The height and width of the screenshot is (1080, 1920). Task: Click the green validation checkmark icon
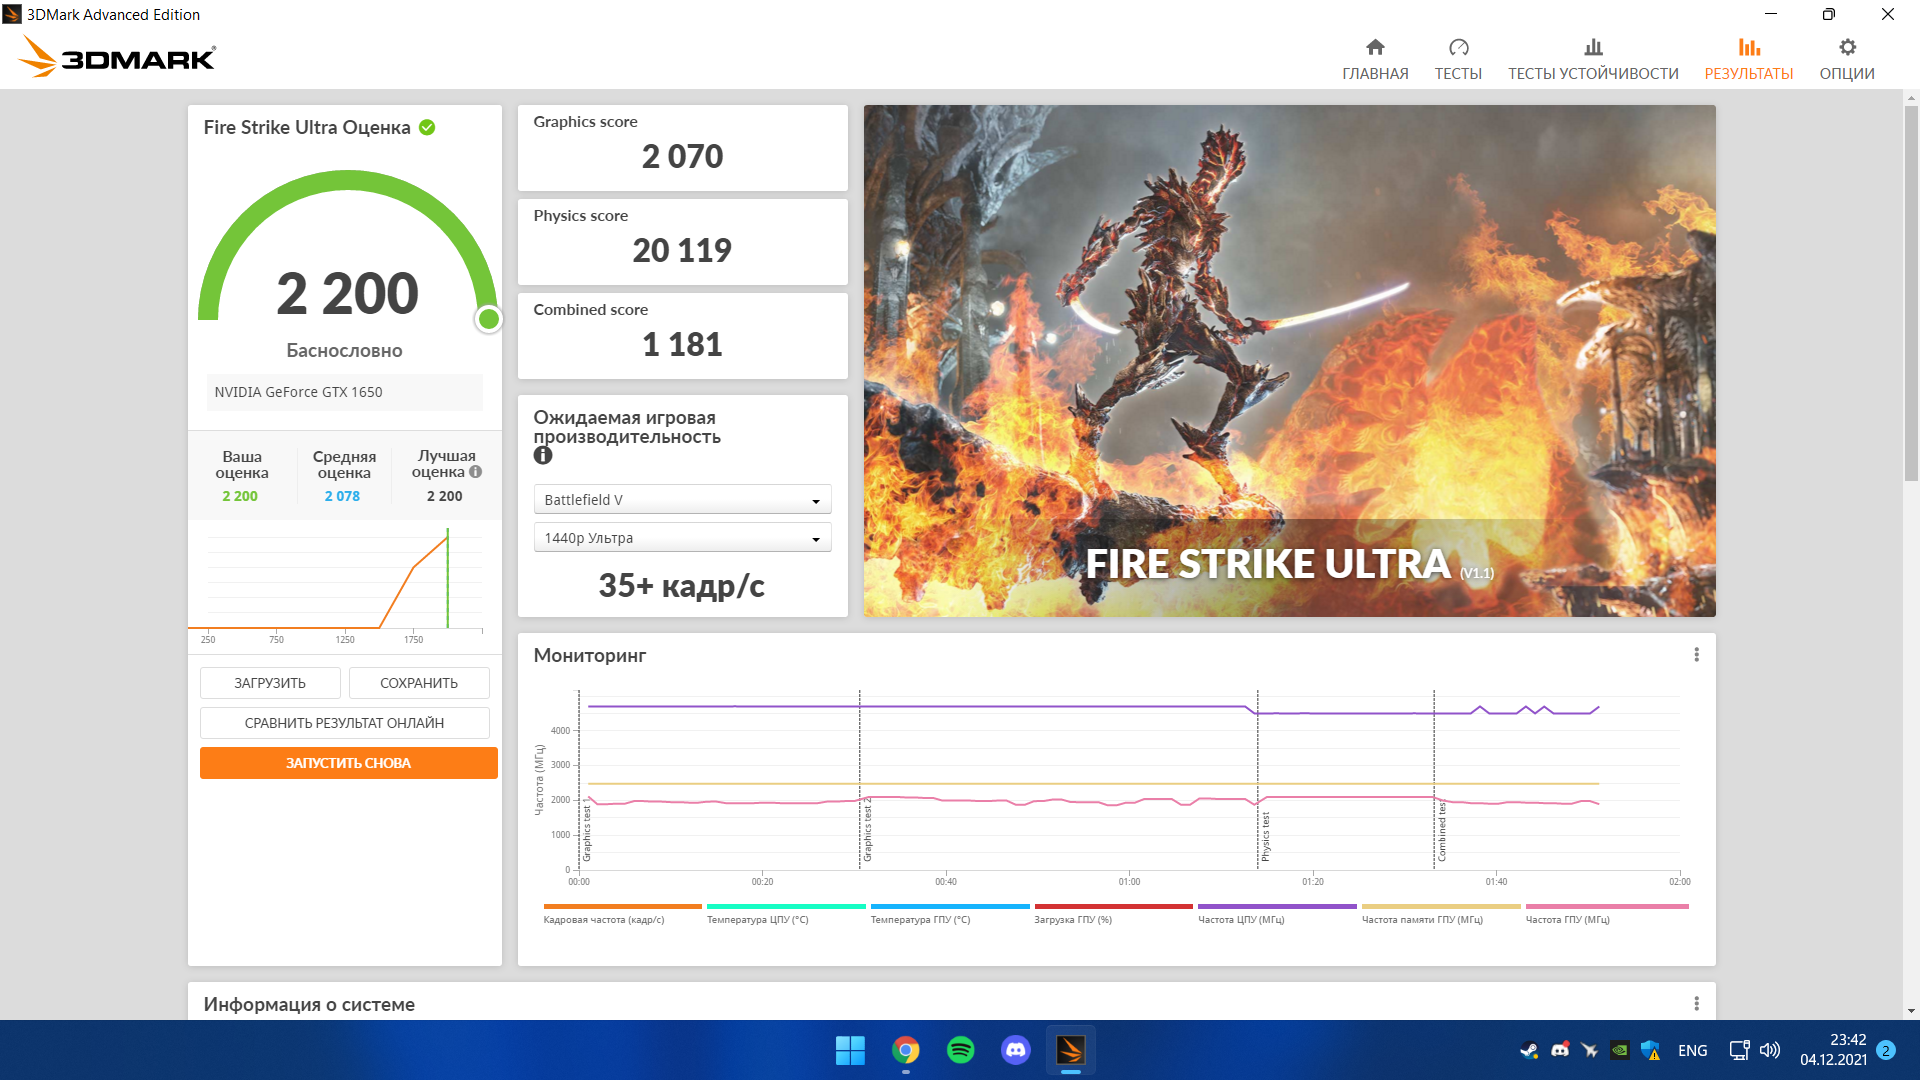coord(427,127)
